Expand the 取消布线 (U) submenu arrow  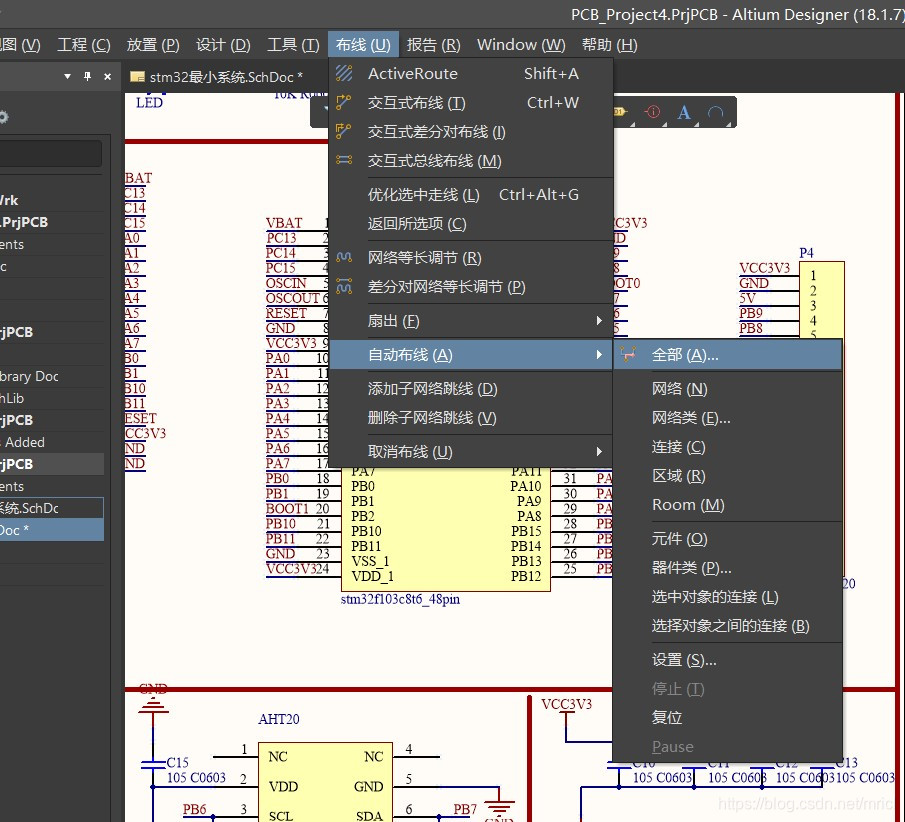[599, 451]
